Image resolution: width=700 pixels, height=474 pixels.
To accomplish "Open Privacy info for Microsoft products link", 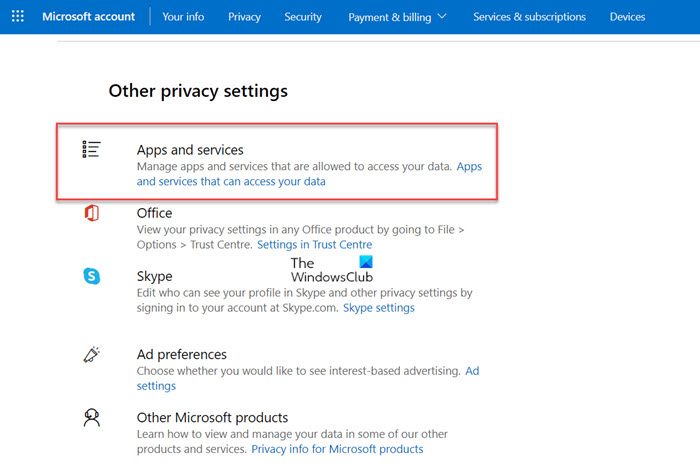I will [337, 449].
